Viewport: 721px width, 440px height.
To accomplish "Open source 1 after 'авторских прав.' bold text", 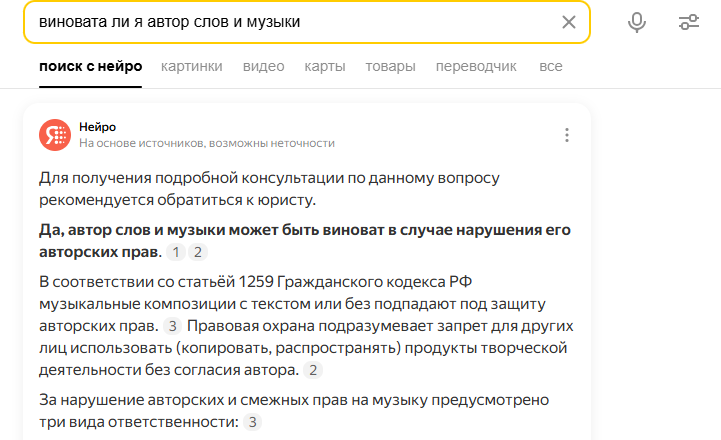I will click(x=176, y=252).
